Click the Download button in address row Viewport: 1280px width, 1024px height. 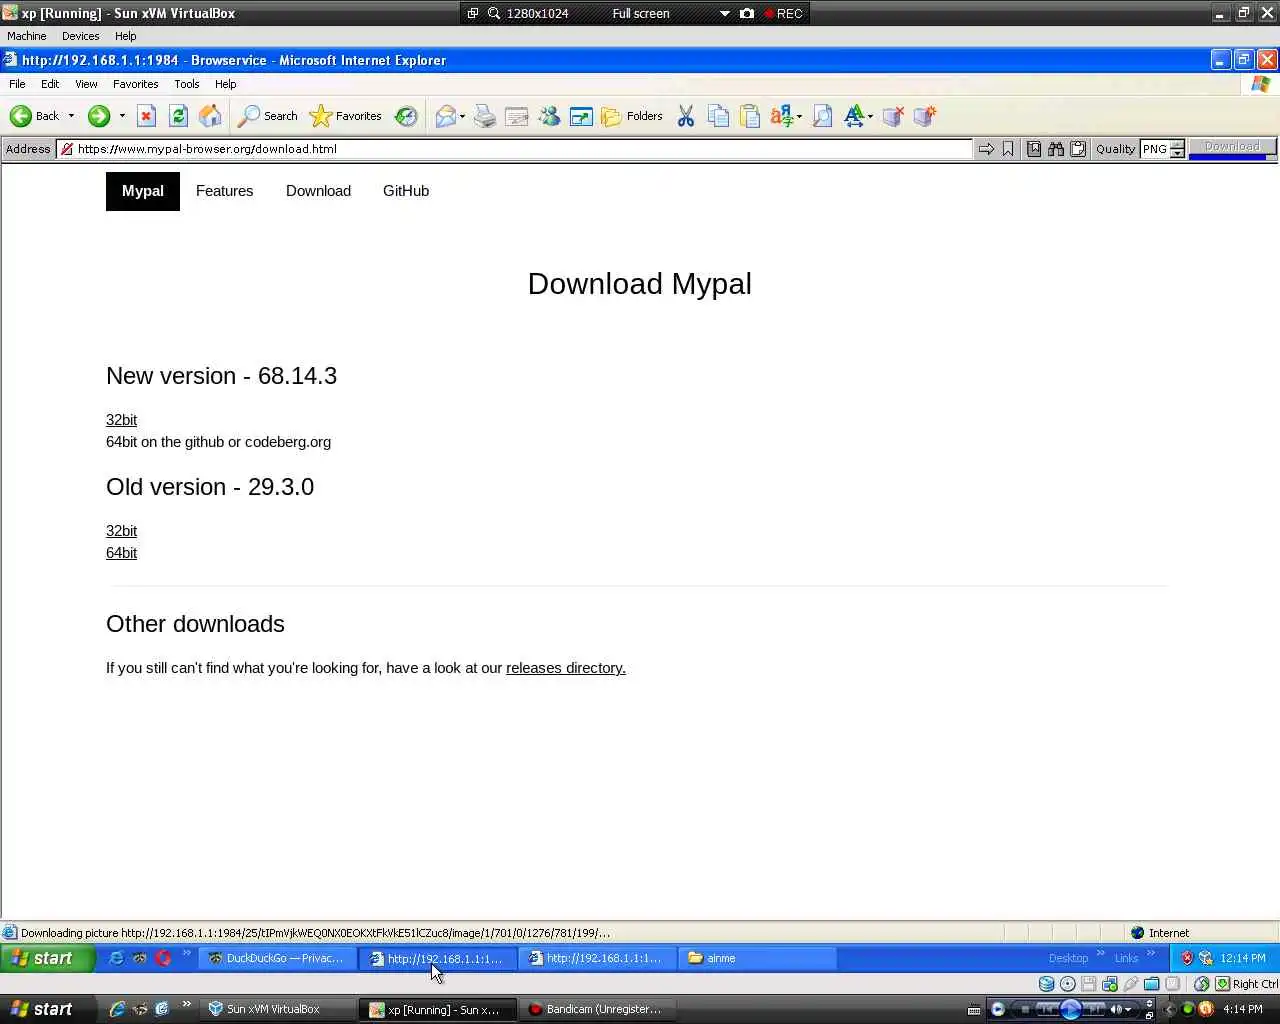(x=1232, y=147)
